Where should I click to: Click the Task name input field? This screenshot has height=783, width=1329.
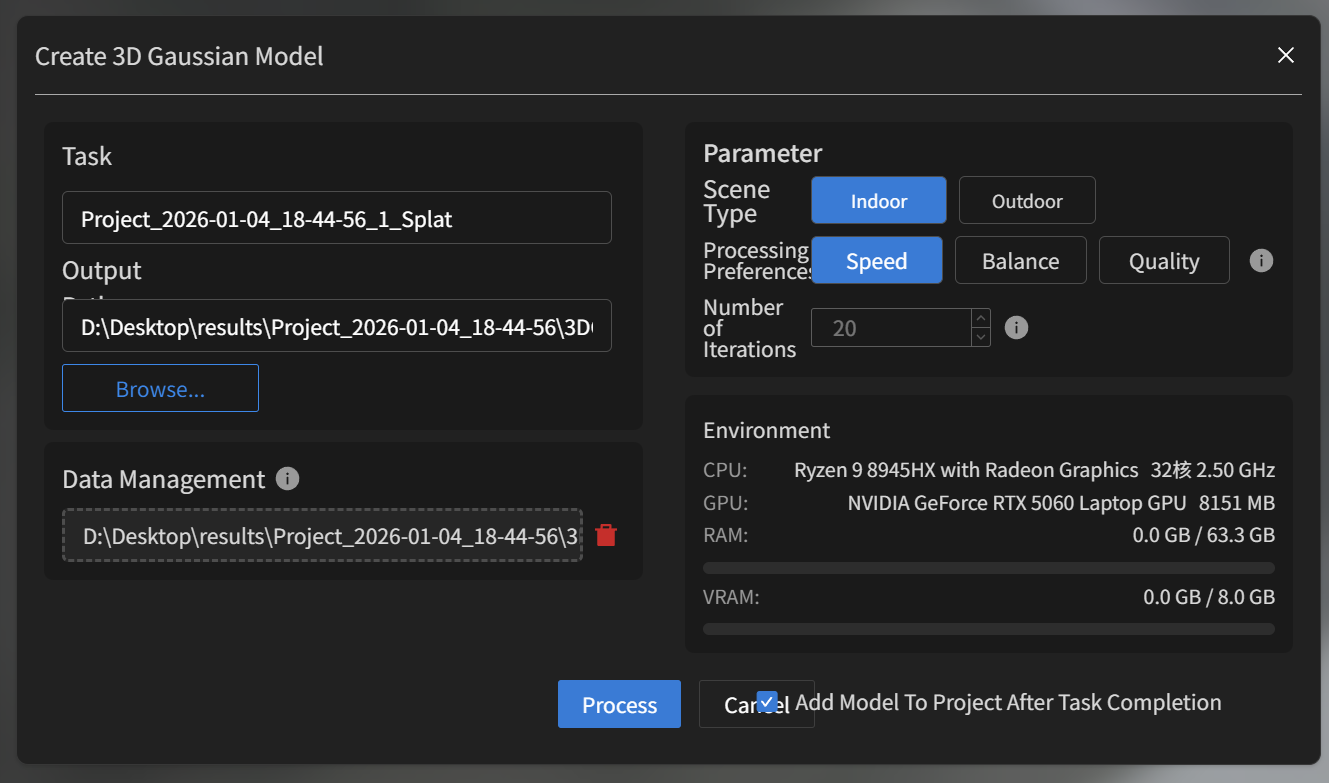[x=337, y=218]
